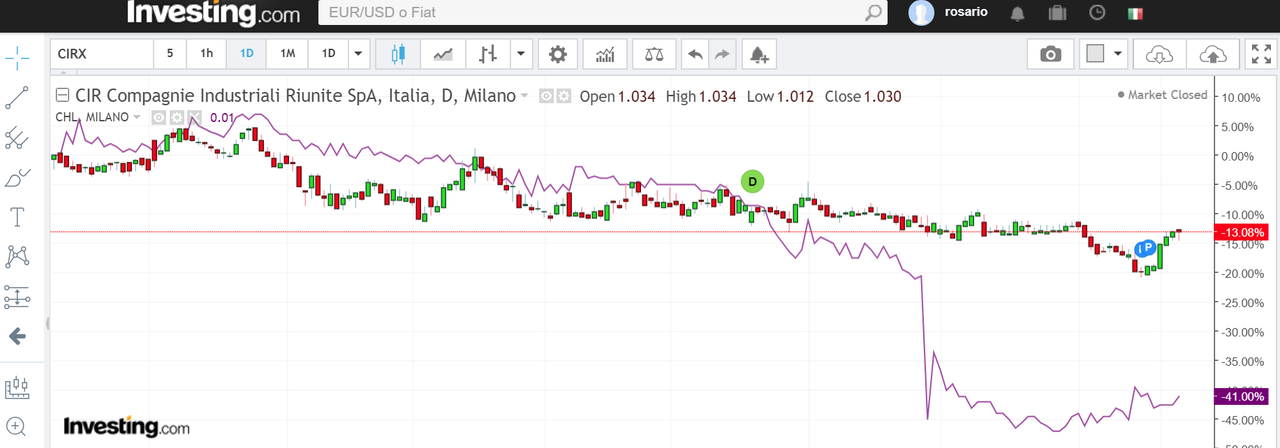
Task: Redo the last chart action
Action: click(721, 54)
